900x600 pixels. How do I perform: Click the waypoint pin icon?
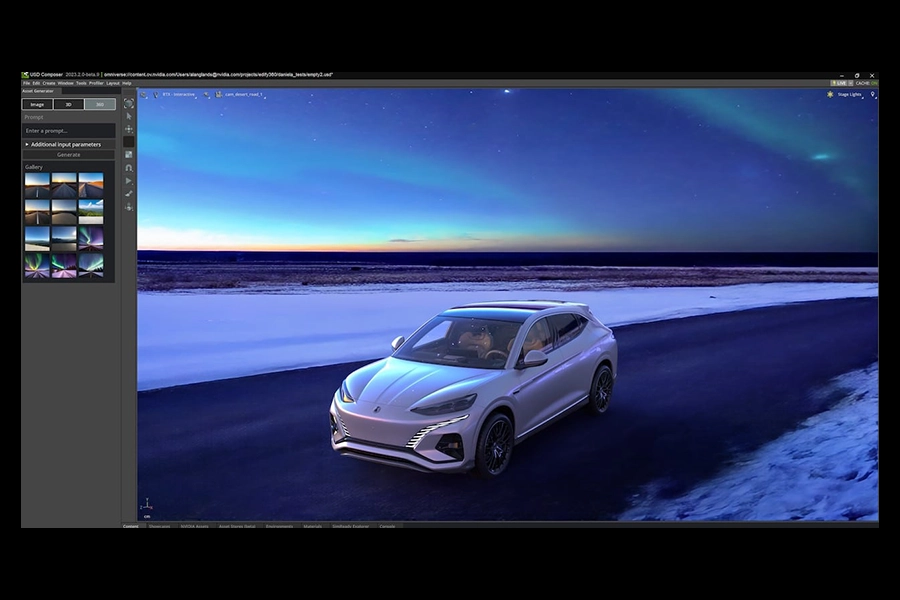click(x=872, y=95)
